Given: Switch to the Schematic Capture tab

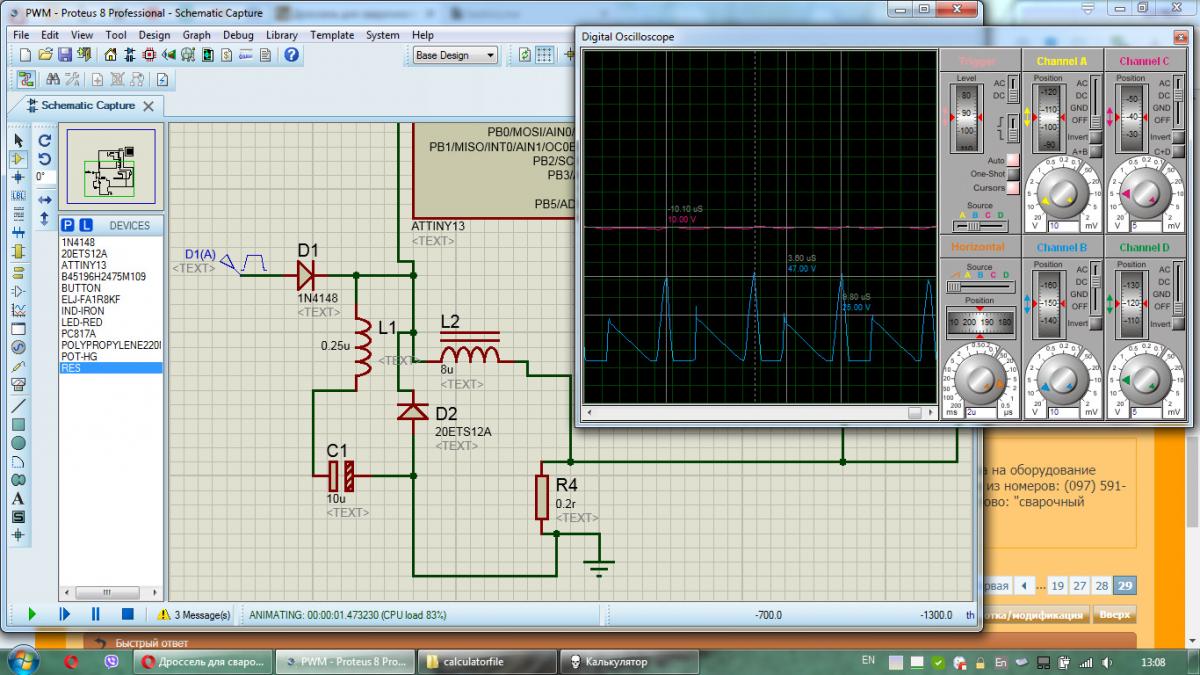Looking at the screenshot, I should click(x=87, y=106).
